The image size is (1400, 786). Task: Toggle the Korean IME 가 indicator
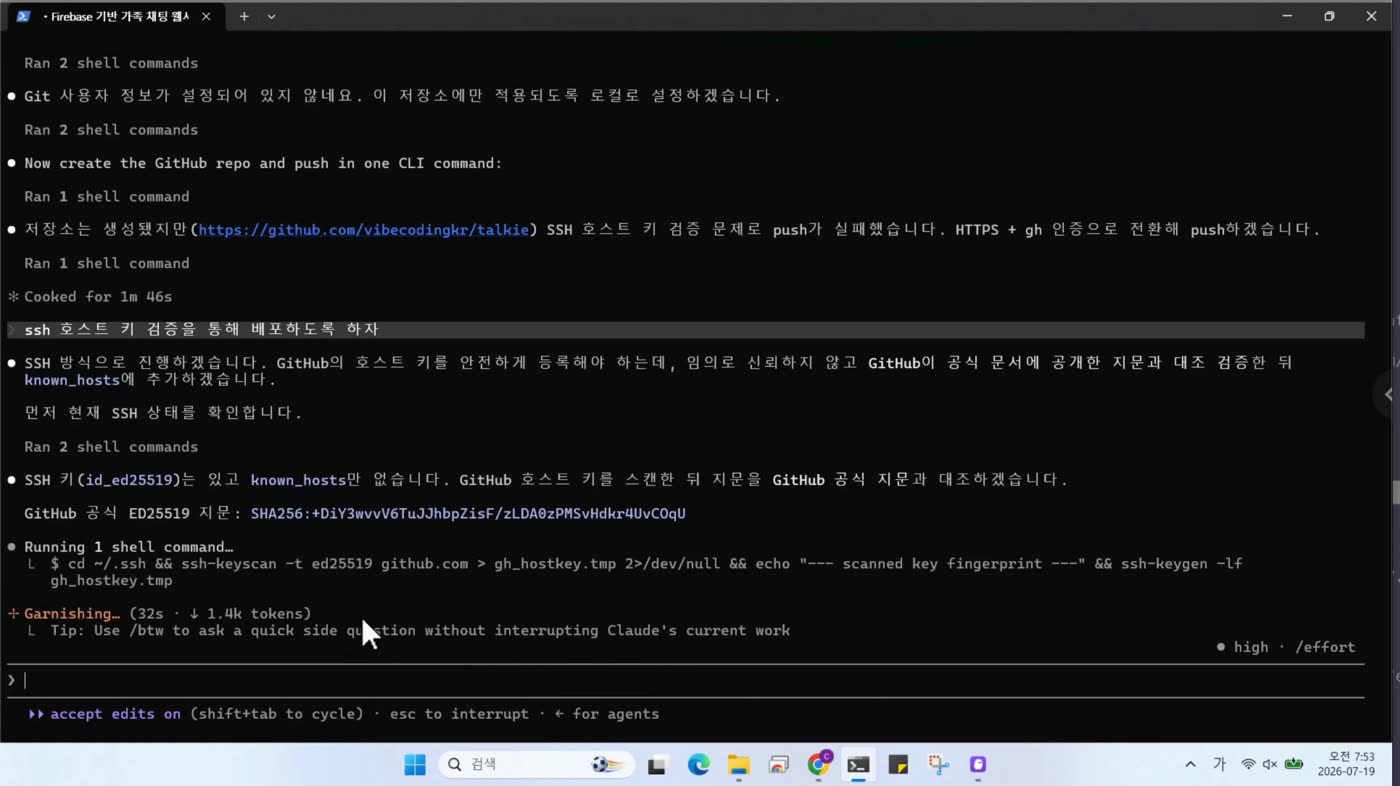click(x=1219, y=764)
